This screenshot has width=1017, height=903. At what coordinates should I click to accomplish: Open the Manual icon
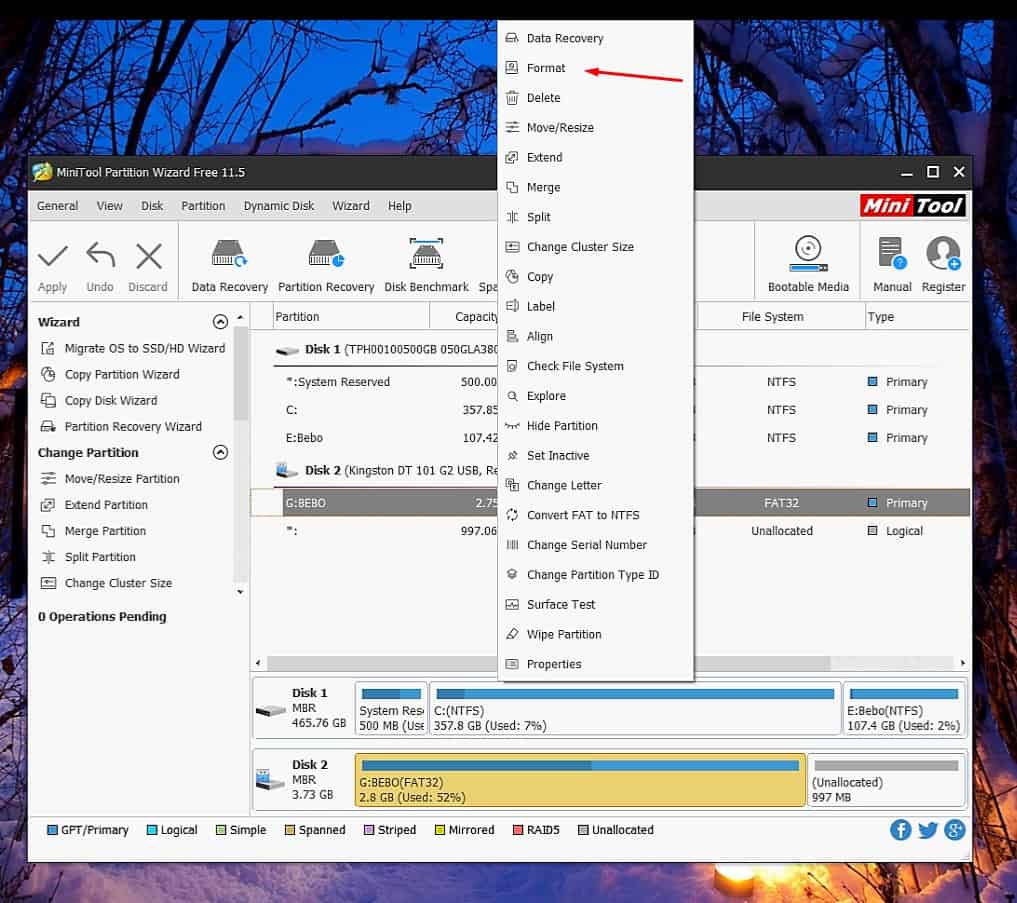[x=892, y=253]
